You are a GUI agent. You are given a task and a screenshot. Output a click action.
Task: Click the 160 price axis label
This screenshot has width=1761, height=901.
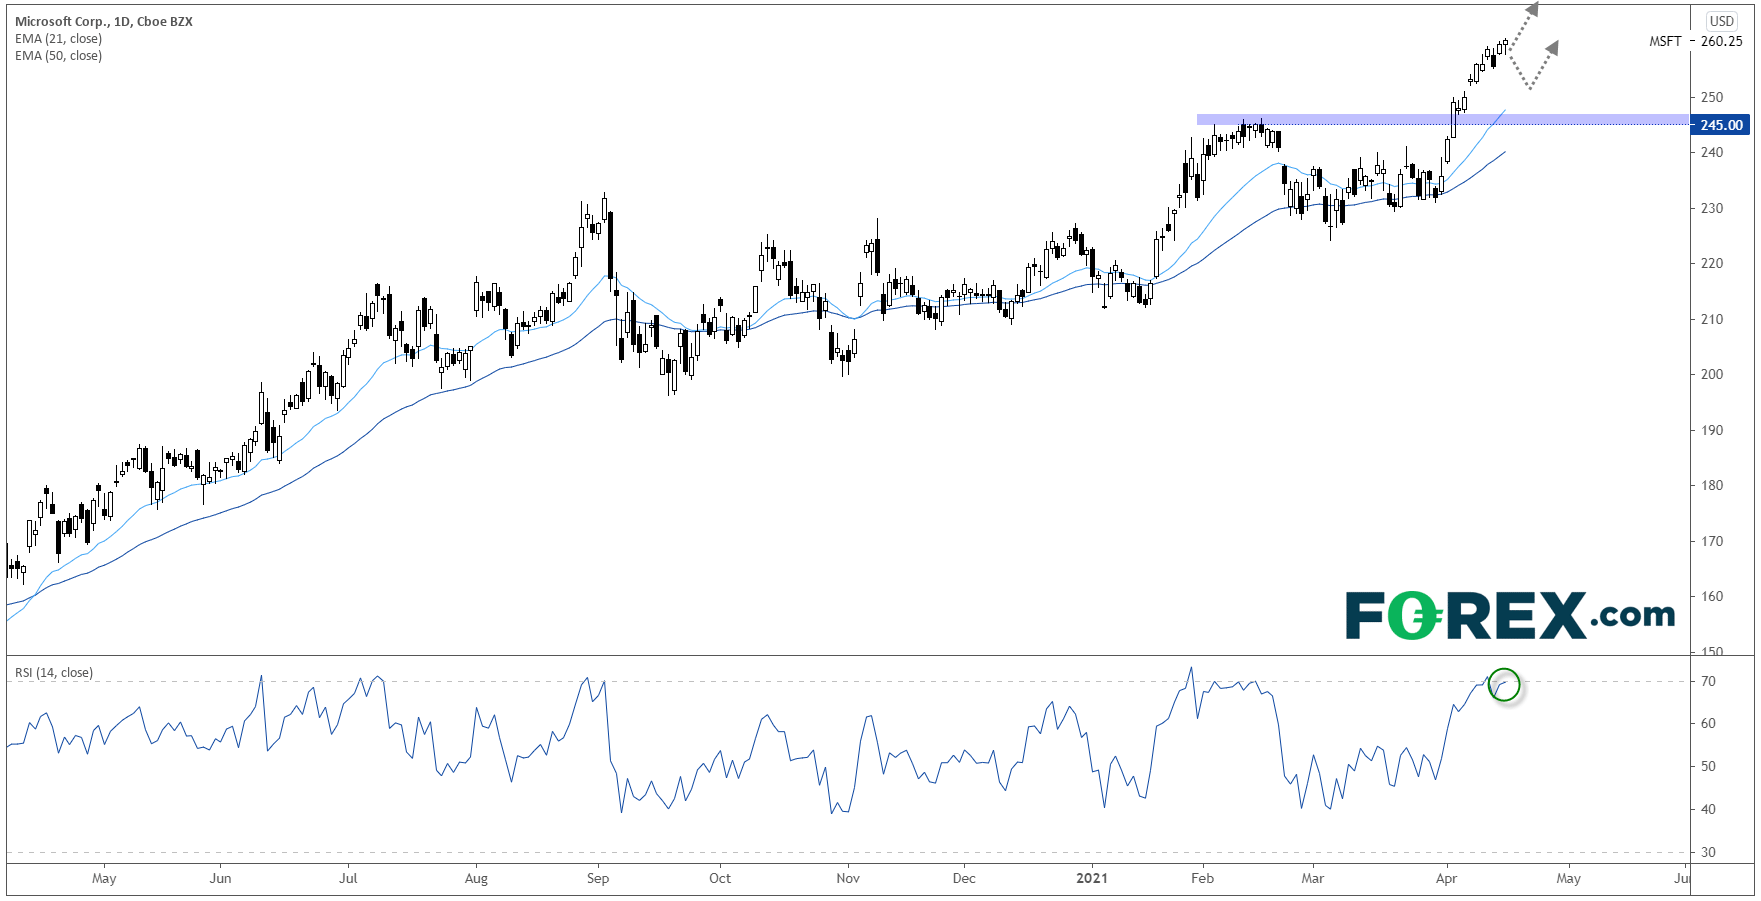tap(1712, 596)
